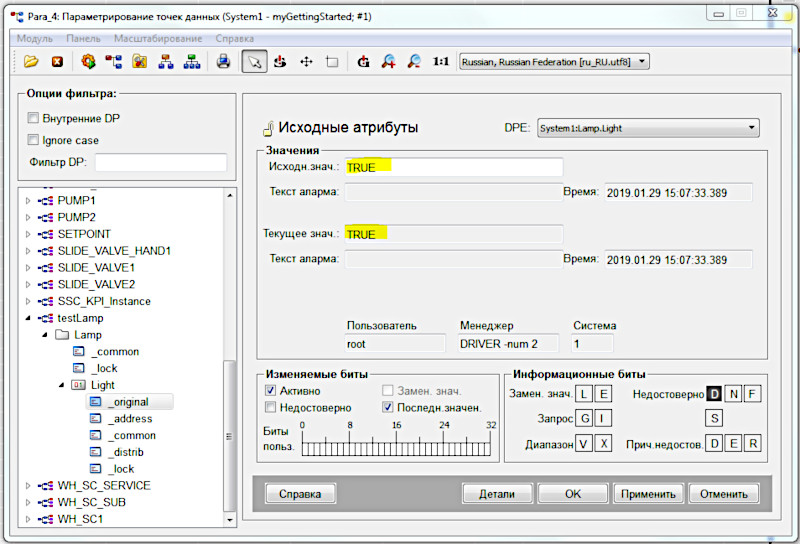The width and height of the screenshot is (800, 544).
Task: Open the Справка menu in menu bar
Action: click(x=235, y=38)
